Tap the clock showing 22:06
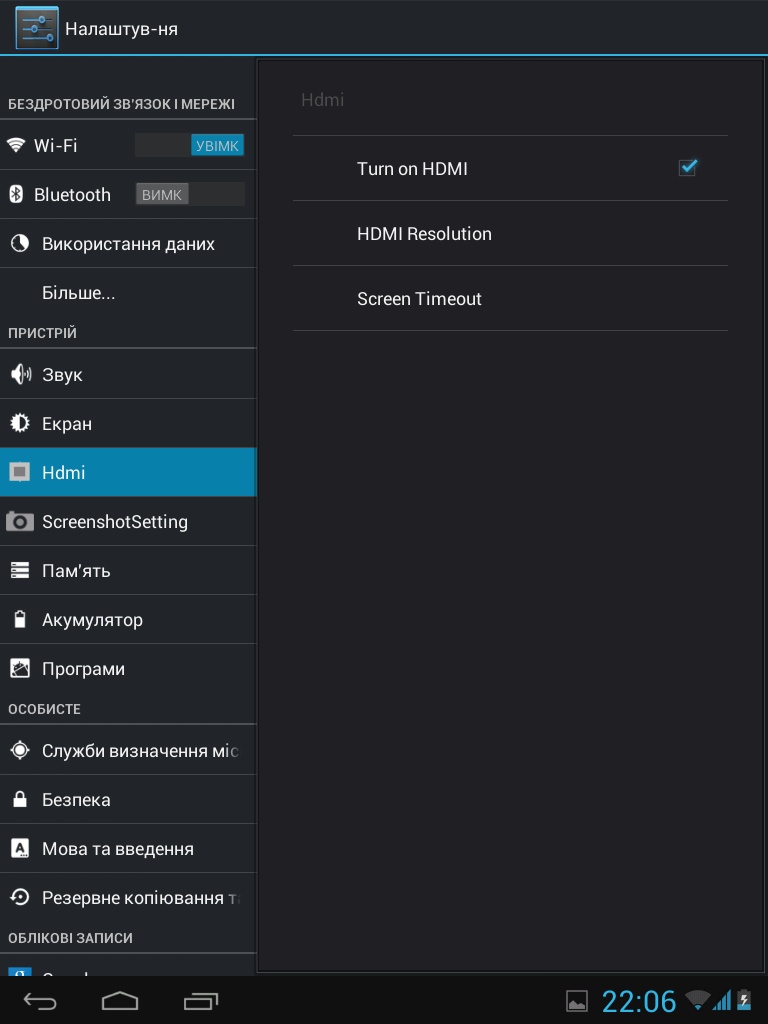 (639, 1001)
